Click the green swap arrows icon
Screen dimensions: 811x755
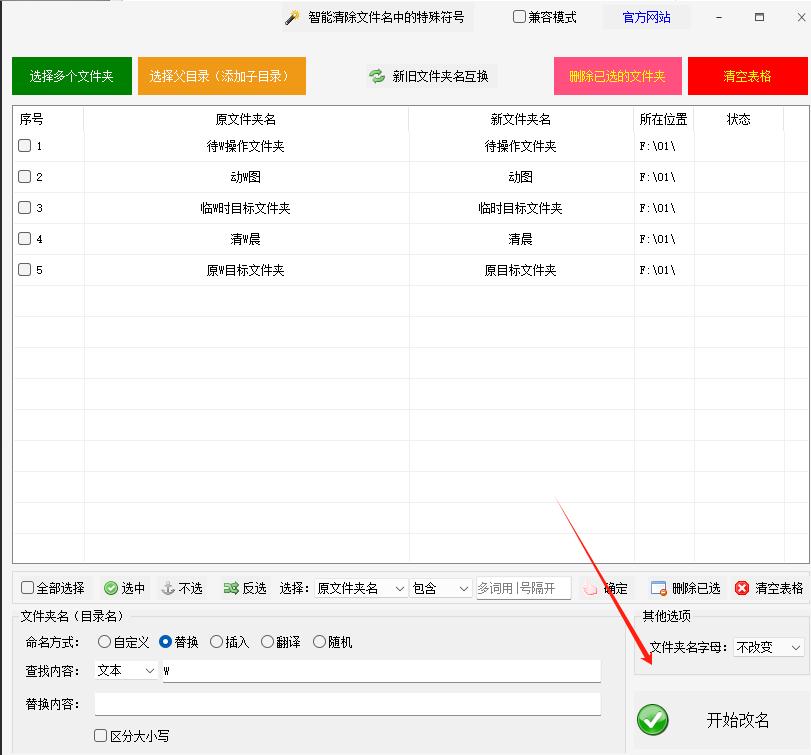[x=377, y=76]
